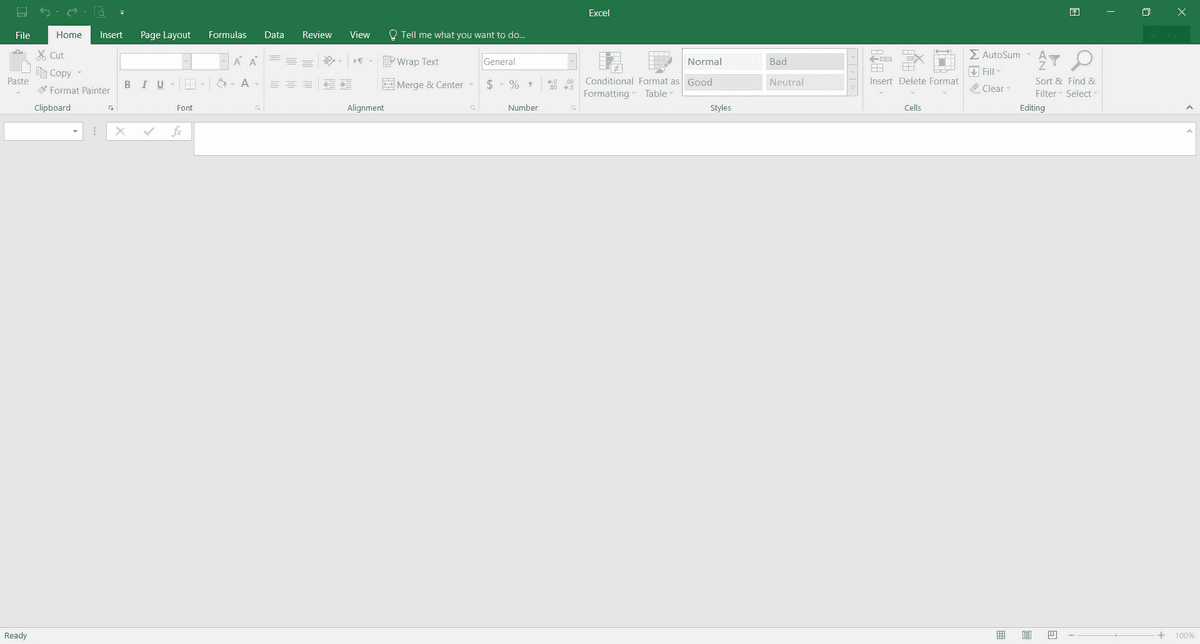Click the AutoSum sigma button
The height and width of the screenshot is (644, 1200).
[995, 54]
